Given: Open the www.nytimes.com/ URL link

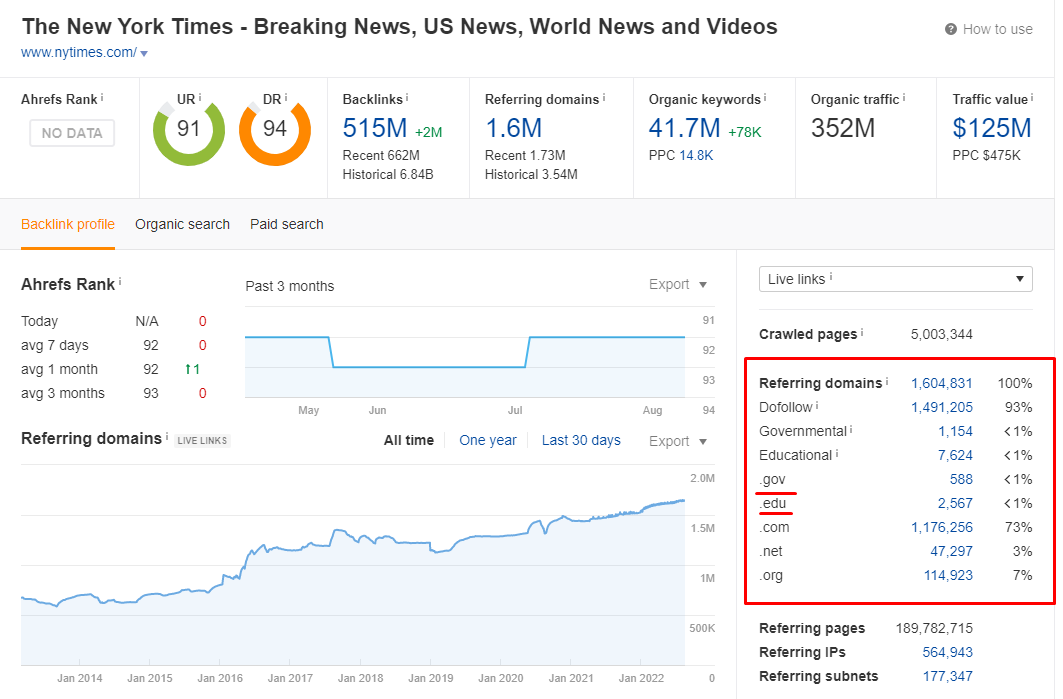Looking at the screenshot, I should (79, 52).
